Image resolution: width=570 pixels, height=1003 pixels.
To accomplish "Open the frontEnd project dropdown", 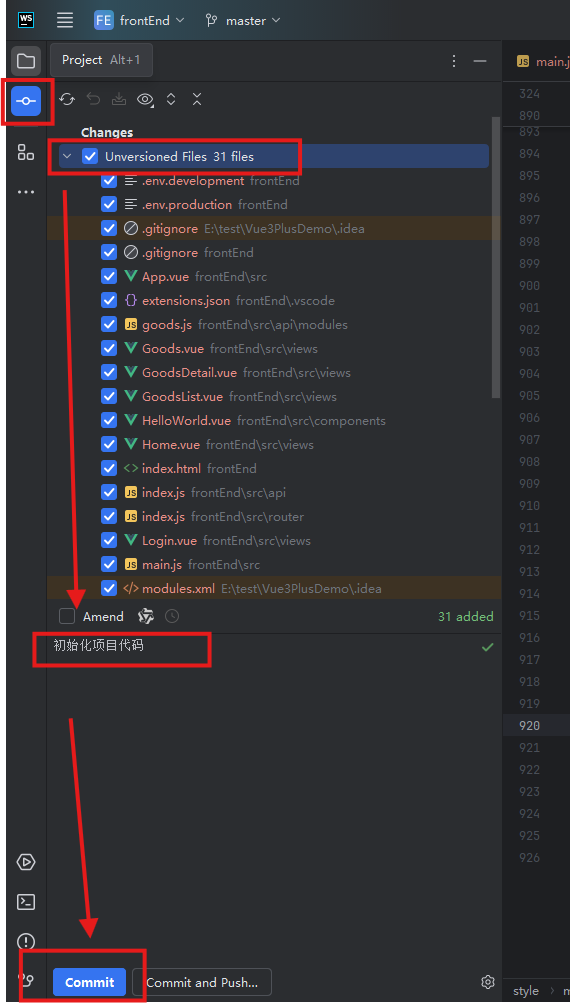I will (x=152, y=20).
